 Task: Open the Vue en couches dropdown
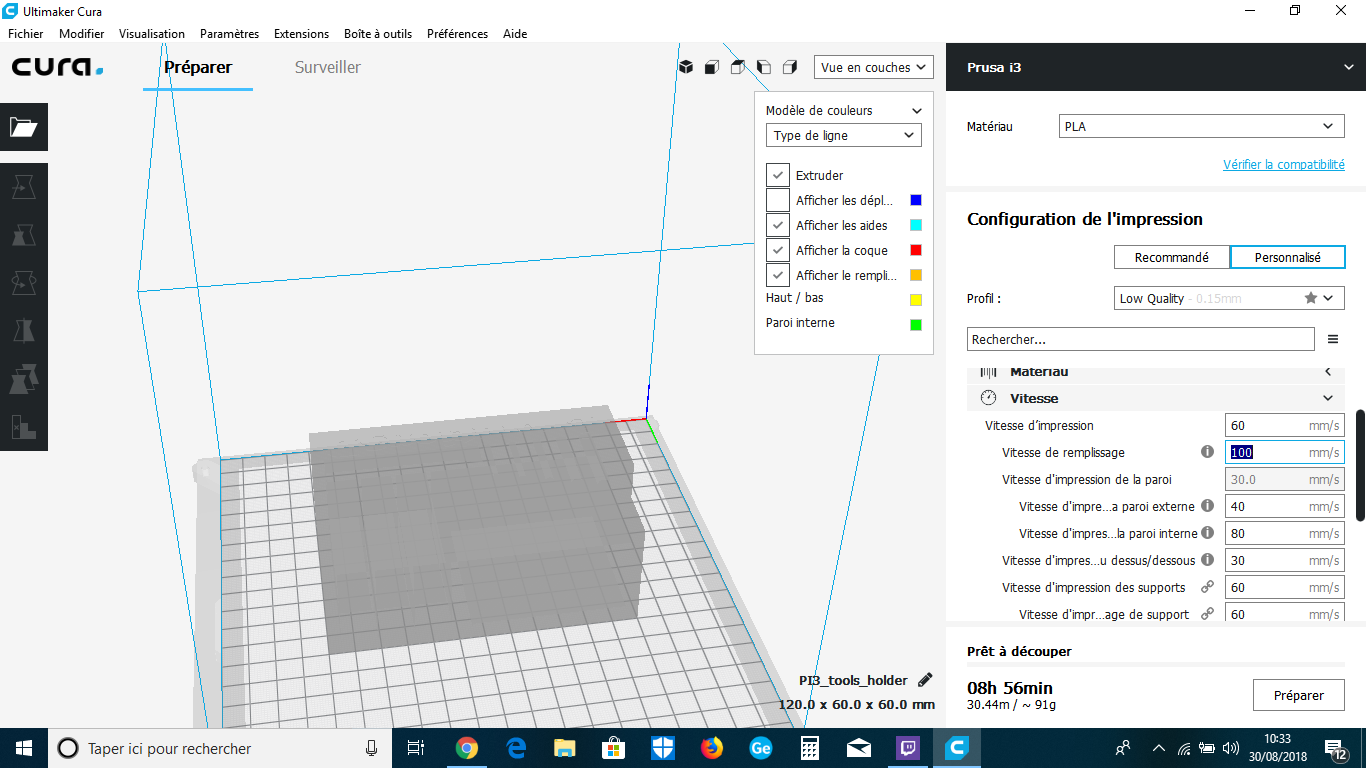tap(873, 67)
